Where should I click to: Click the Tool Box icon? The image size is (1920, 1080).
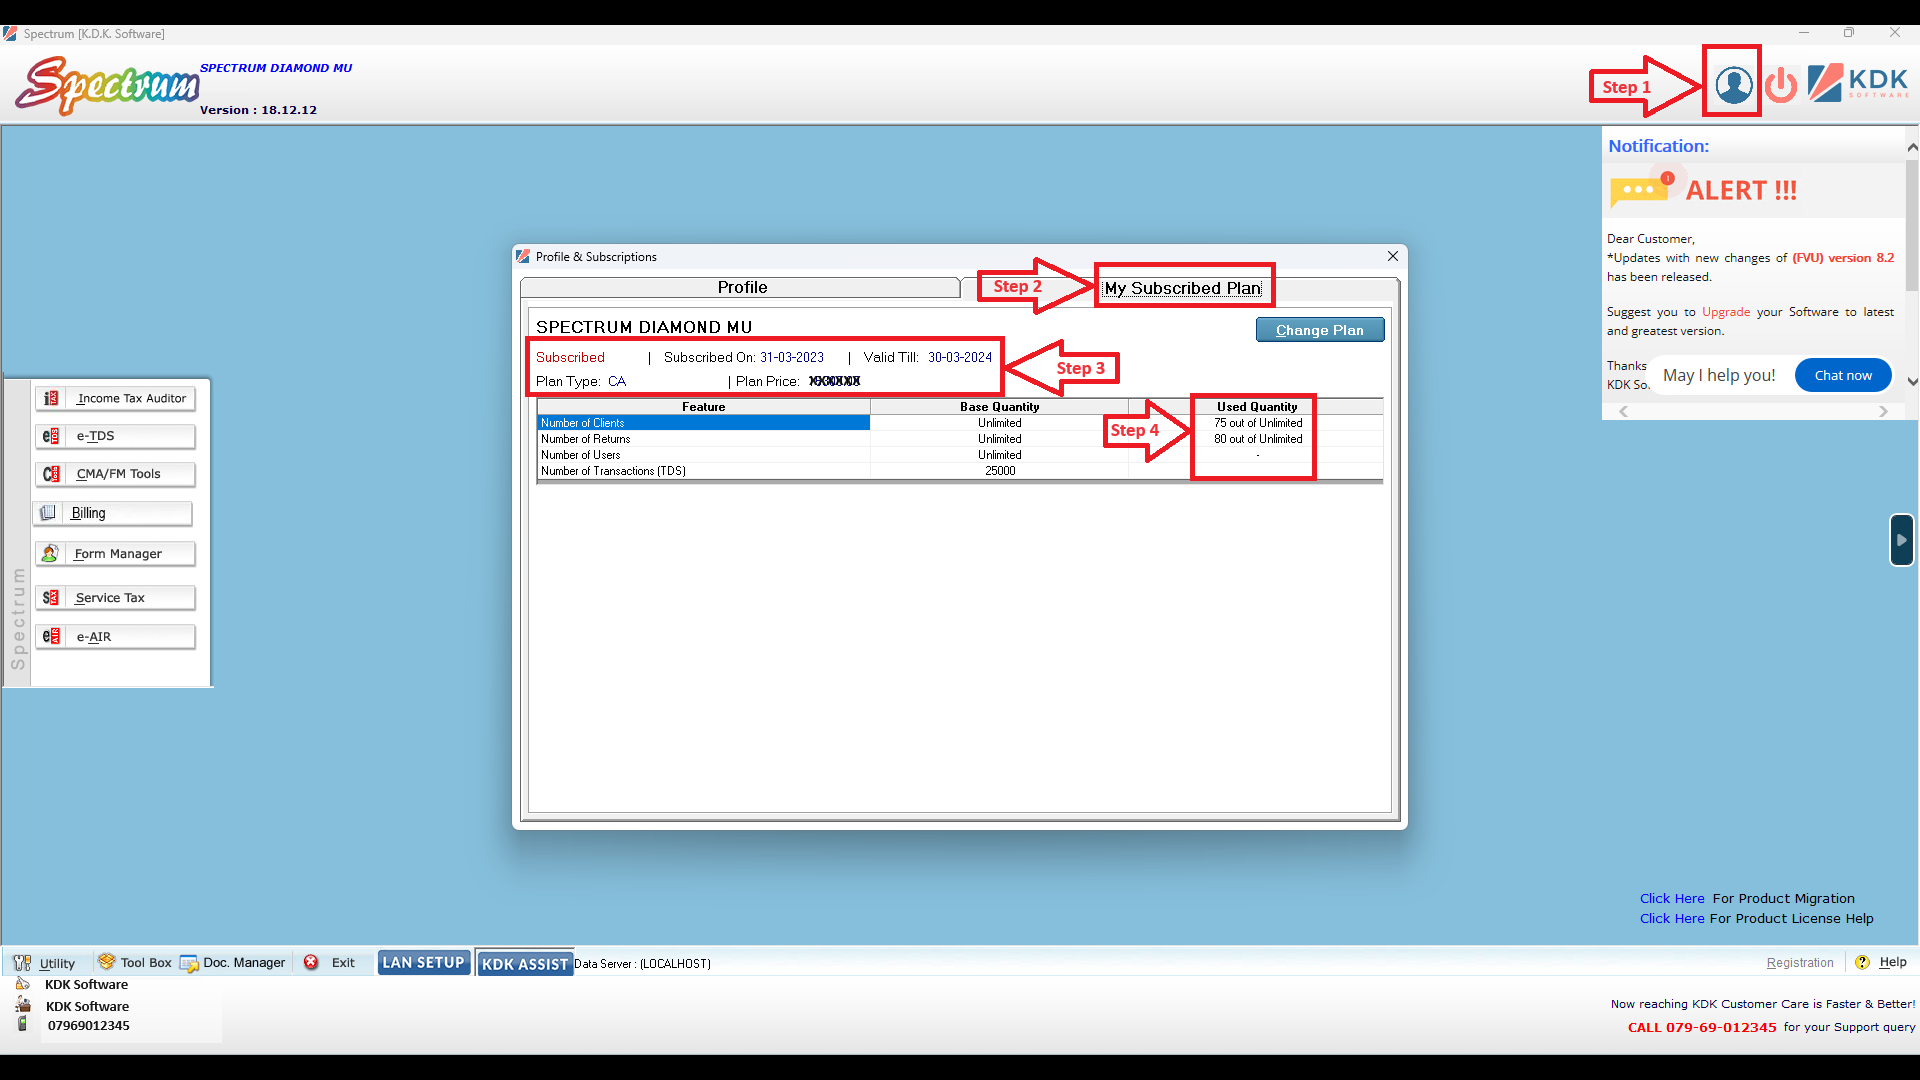[106, 962]
